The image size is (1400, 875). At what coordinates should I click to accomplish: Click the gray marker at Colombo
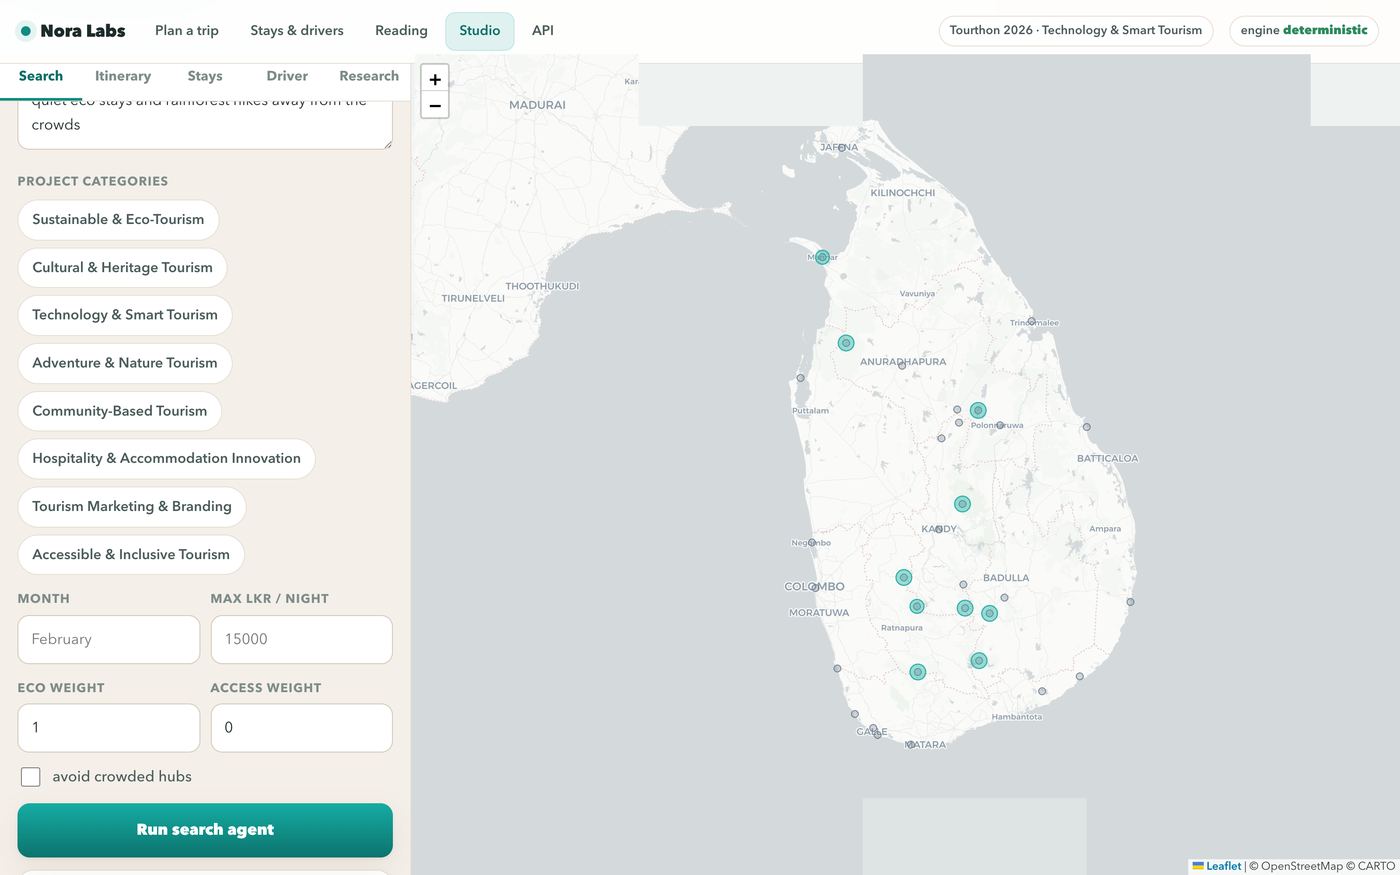point(815,587)
